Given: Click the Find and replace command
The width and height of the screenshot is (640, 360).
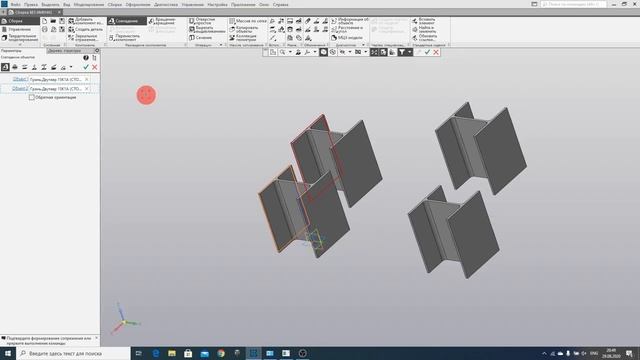Looking at the screenshot, I should (424, 29).
